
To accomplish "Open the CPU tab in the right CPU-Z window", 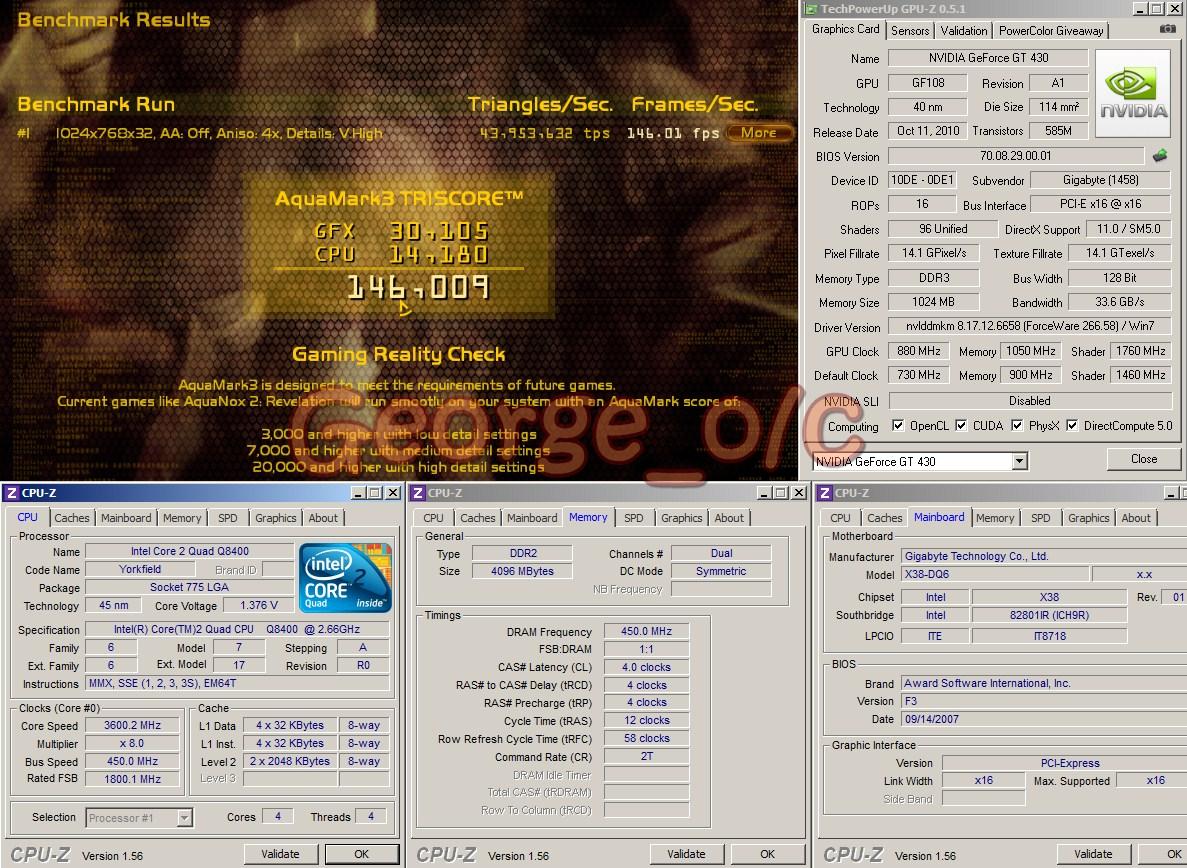I will coord(840,518).
